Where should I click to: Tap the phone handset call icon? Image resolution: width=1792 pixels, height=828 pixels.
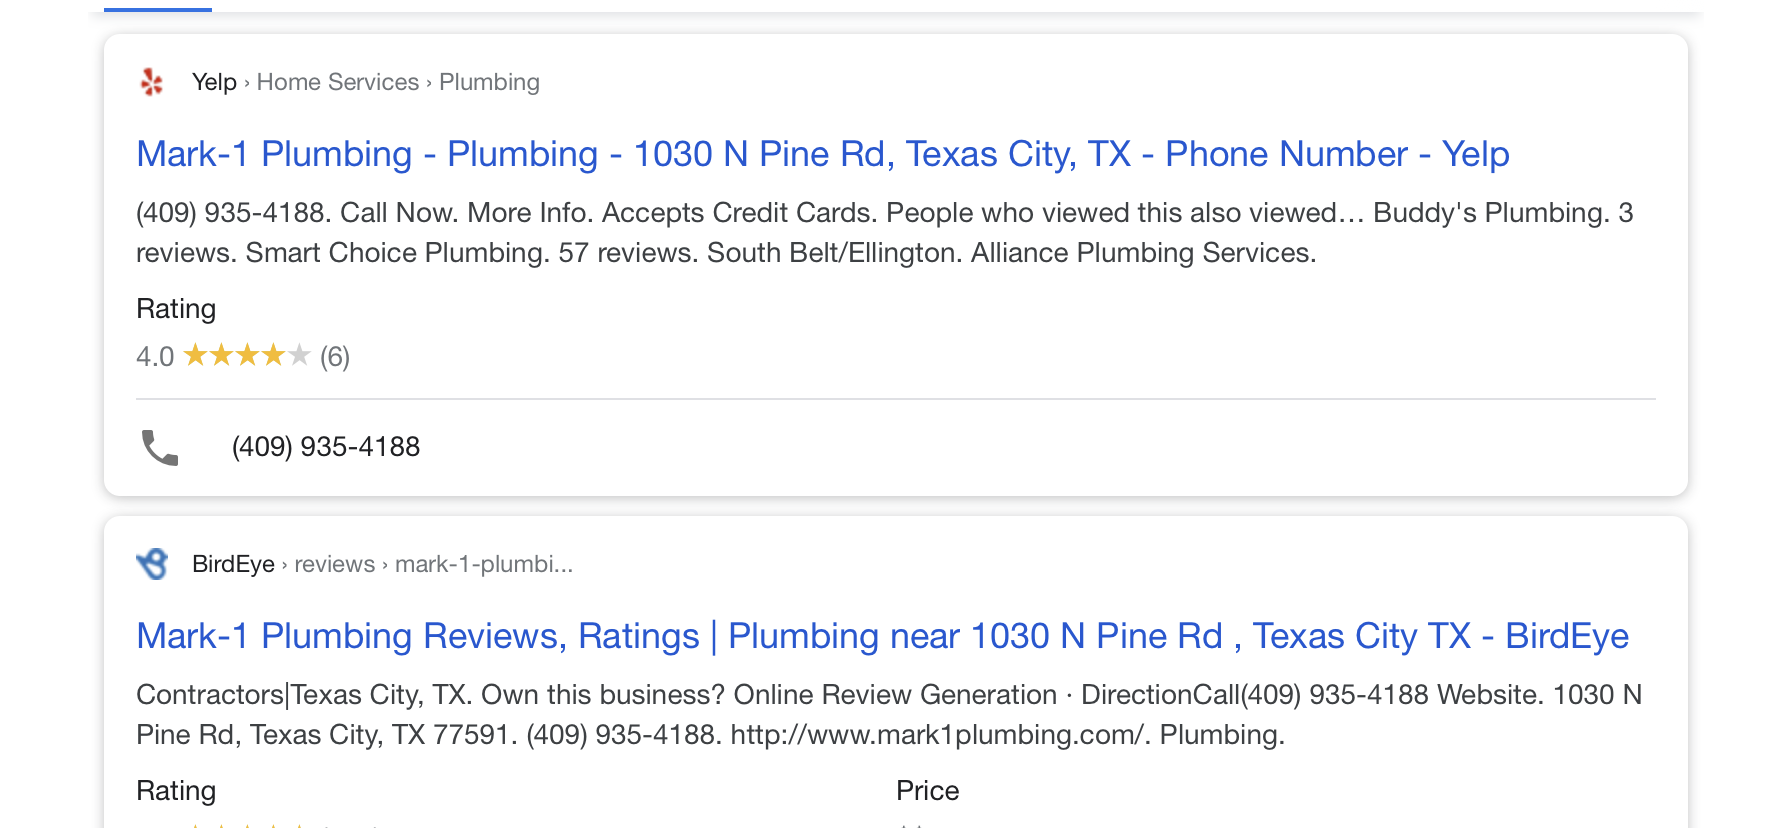(160, 447)
